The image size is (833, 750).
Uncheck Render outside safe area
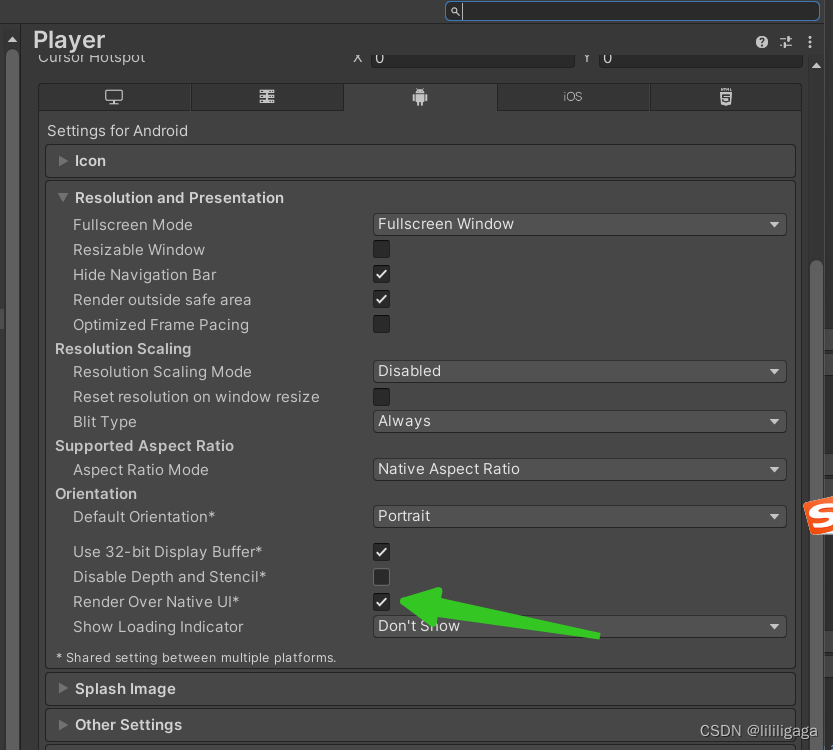[381, 299]
